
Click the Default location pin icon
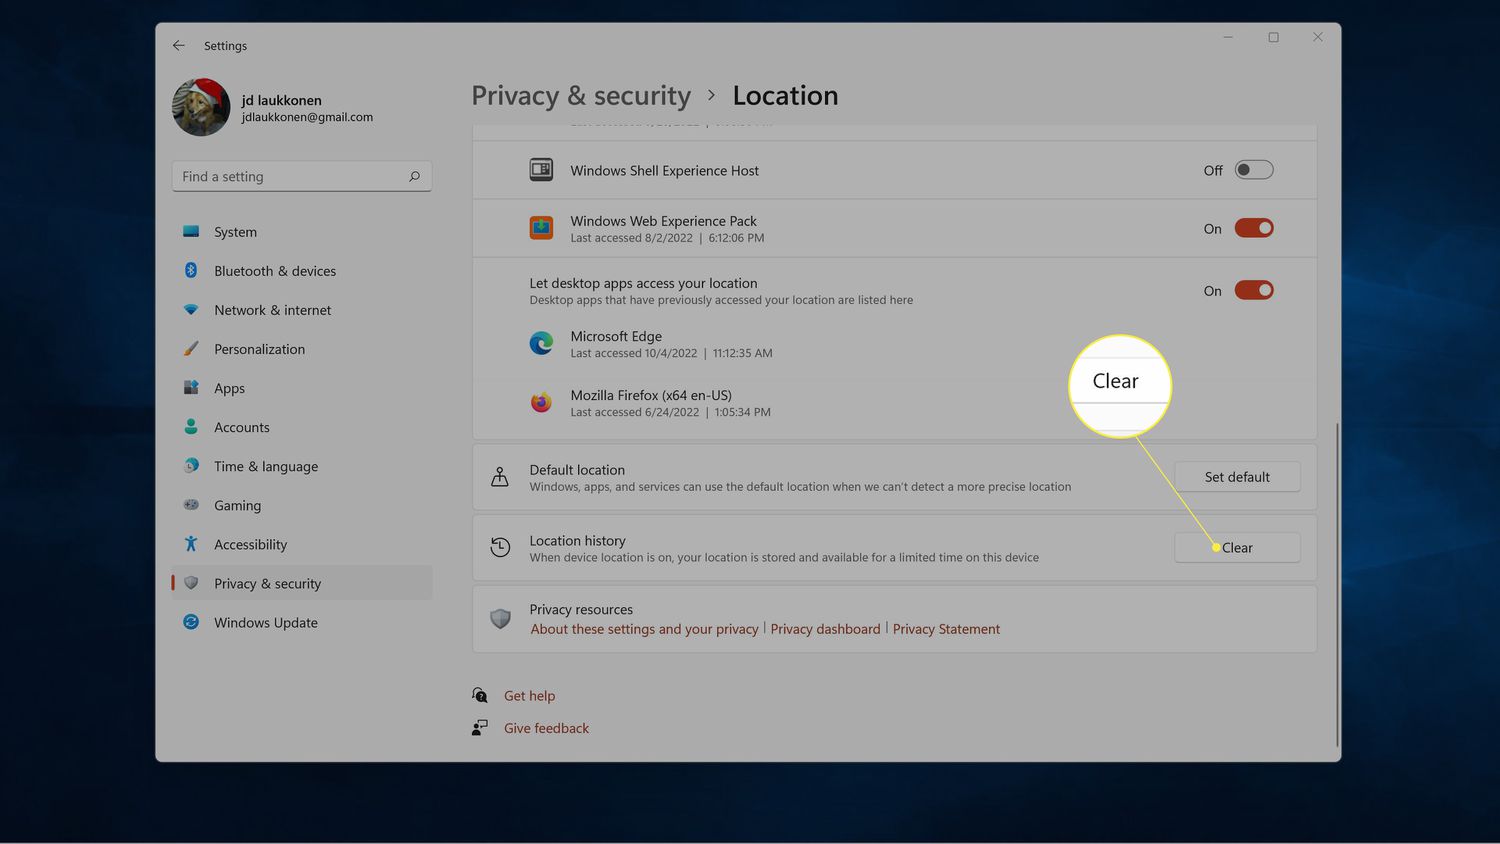click(500, 477)
